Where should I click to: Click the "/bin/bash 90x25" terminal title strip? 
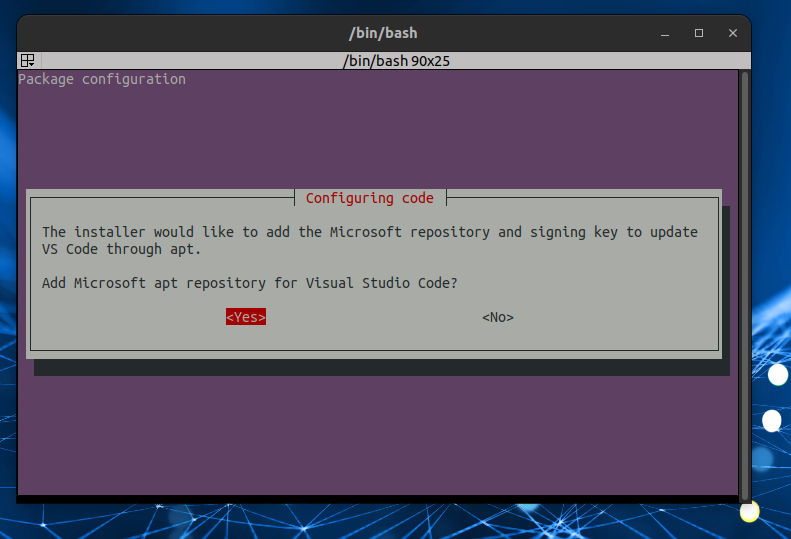pyautogui.click(x=399, y=61)
